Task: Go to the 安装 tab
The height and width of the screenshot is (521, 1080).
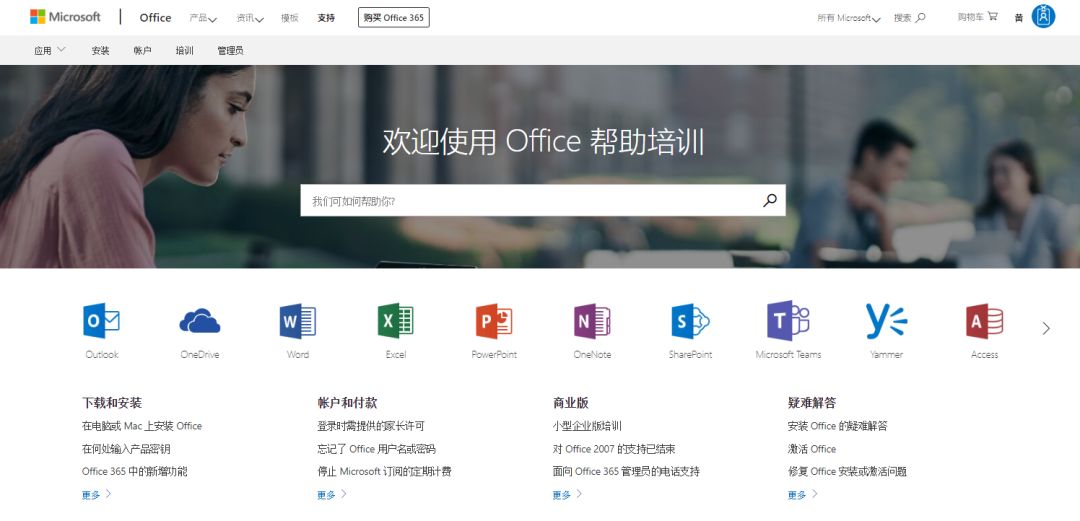Action: [x=101, y=50]
